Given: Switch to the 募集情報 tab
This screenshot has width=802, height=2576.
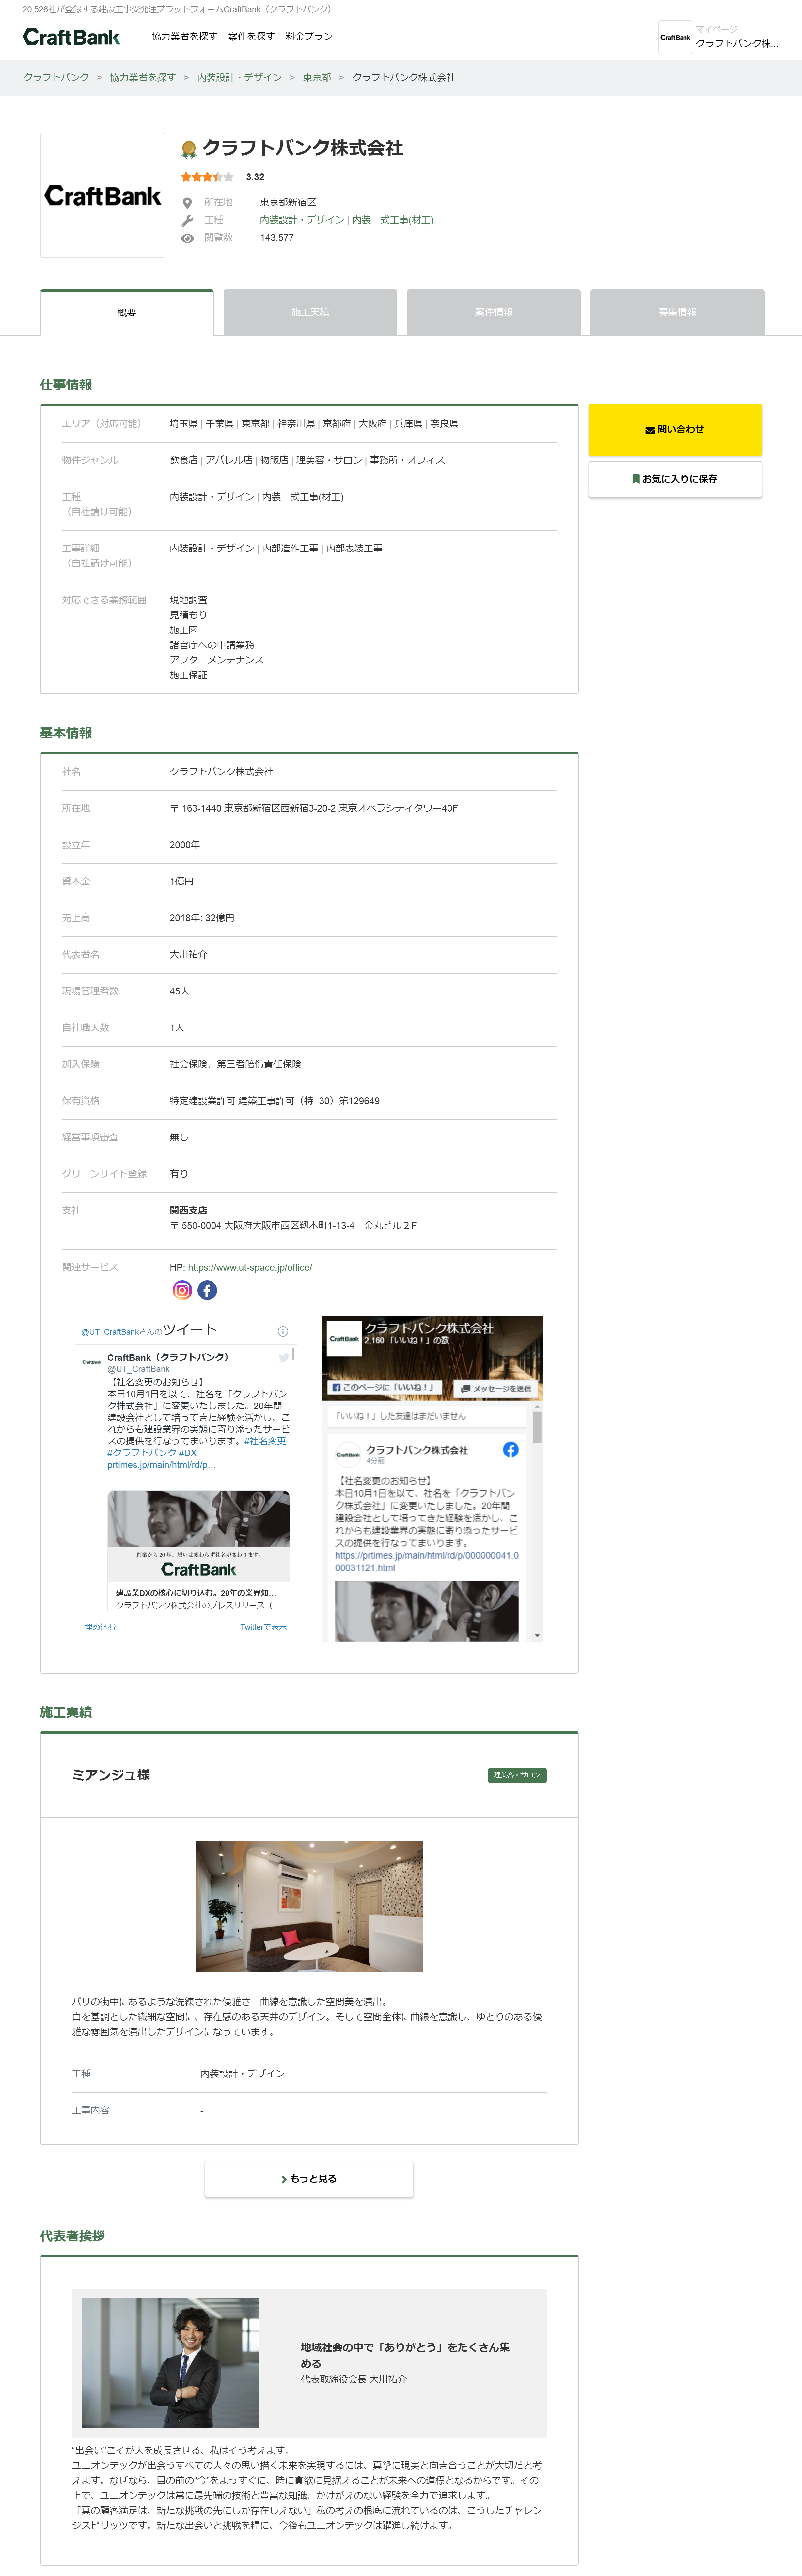Looking at the screenshot, I should pos(677,312).
